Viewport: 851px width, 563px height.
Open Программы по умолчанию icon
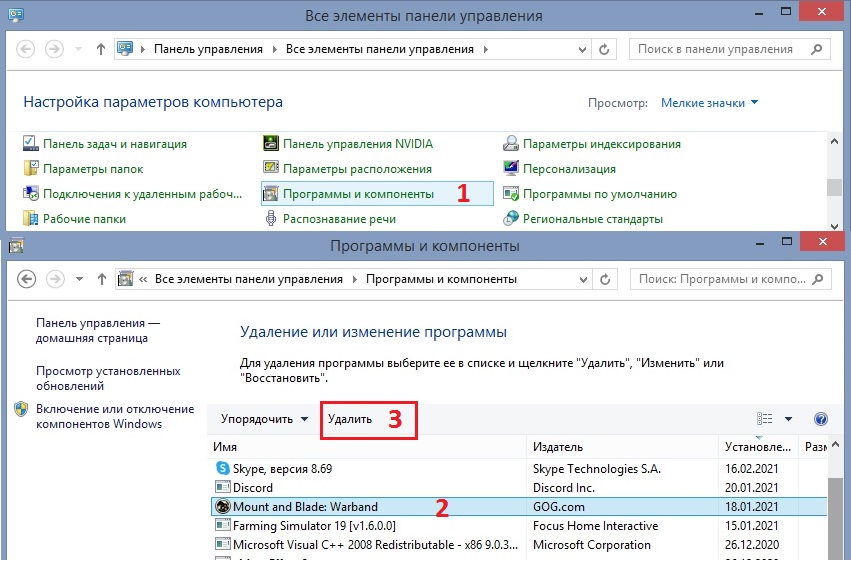click(x=511, y=194)
